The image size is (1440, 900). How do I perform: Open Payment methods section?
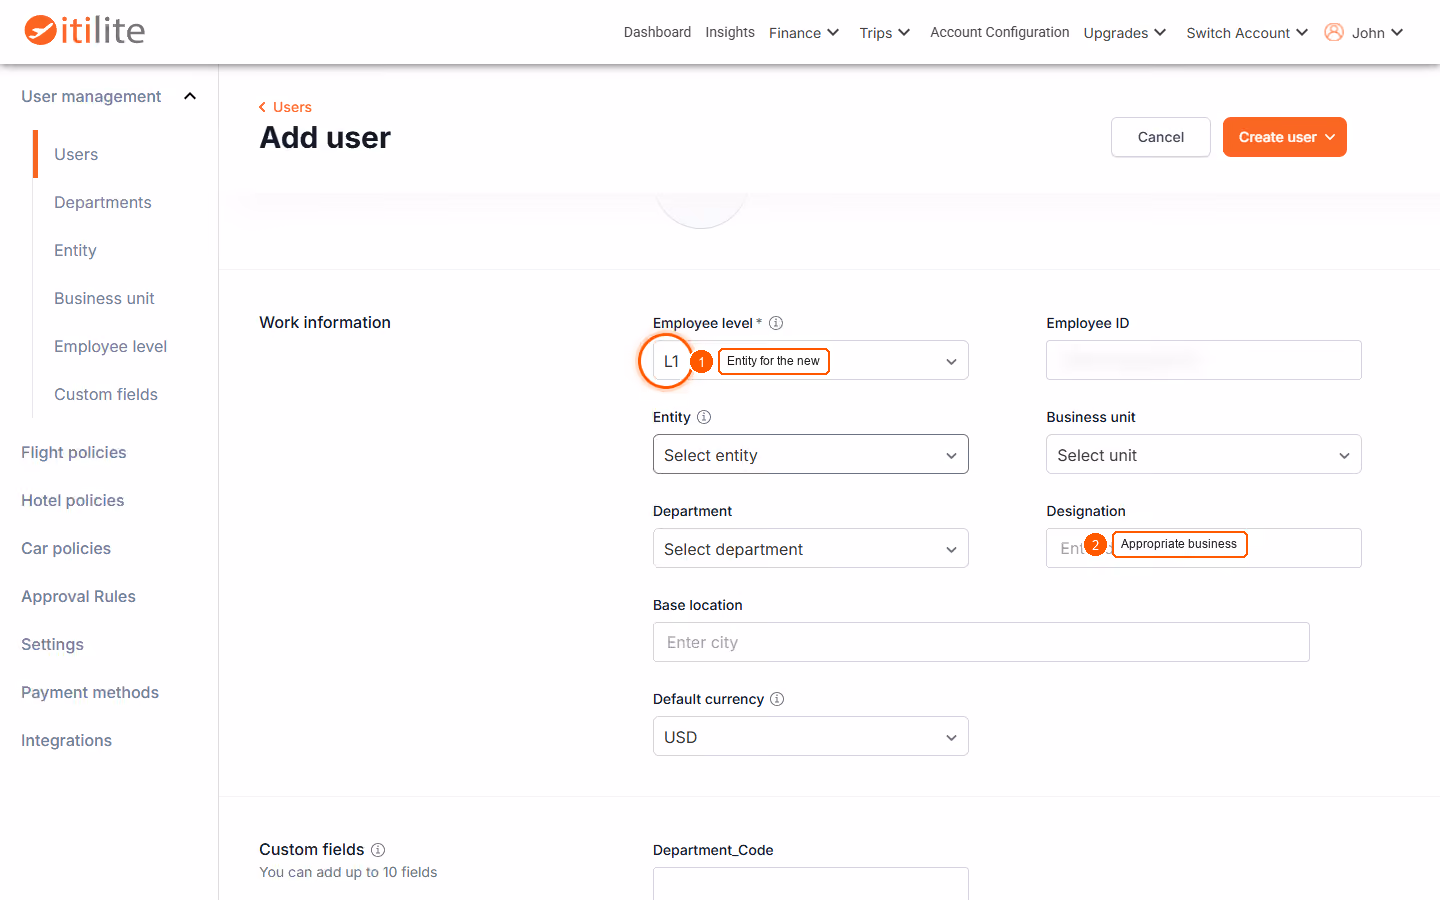(x=90, y=692)
